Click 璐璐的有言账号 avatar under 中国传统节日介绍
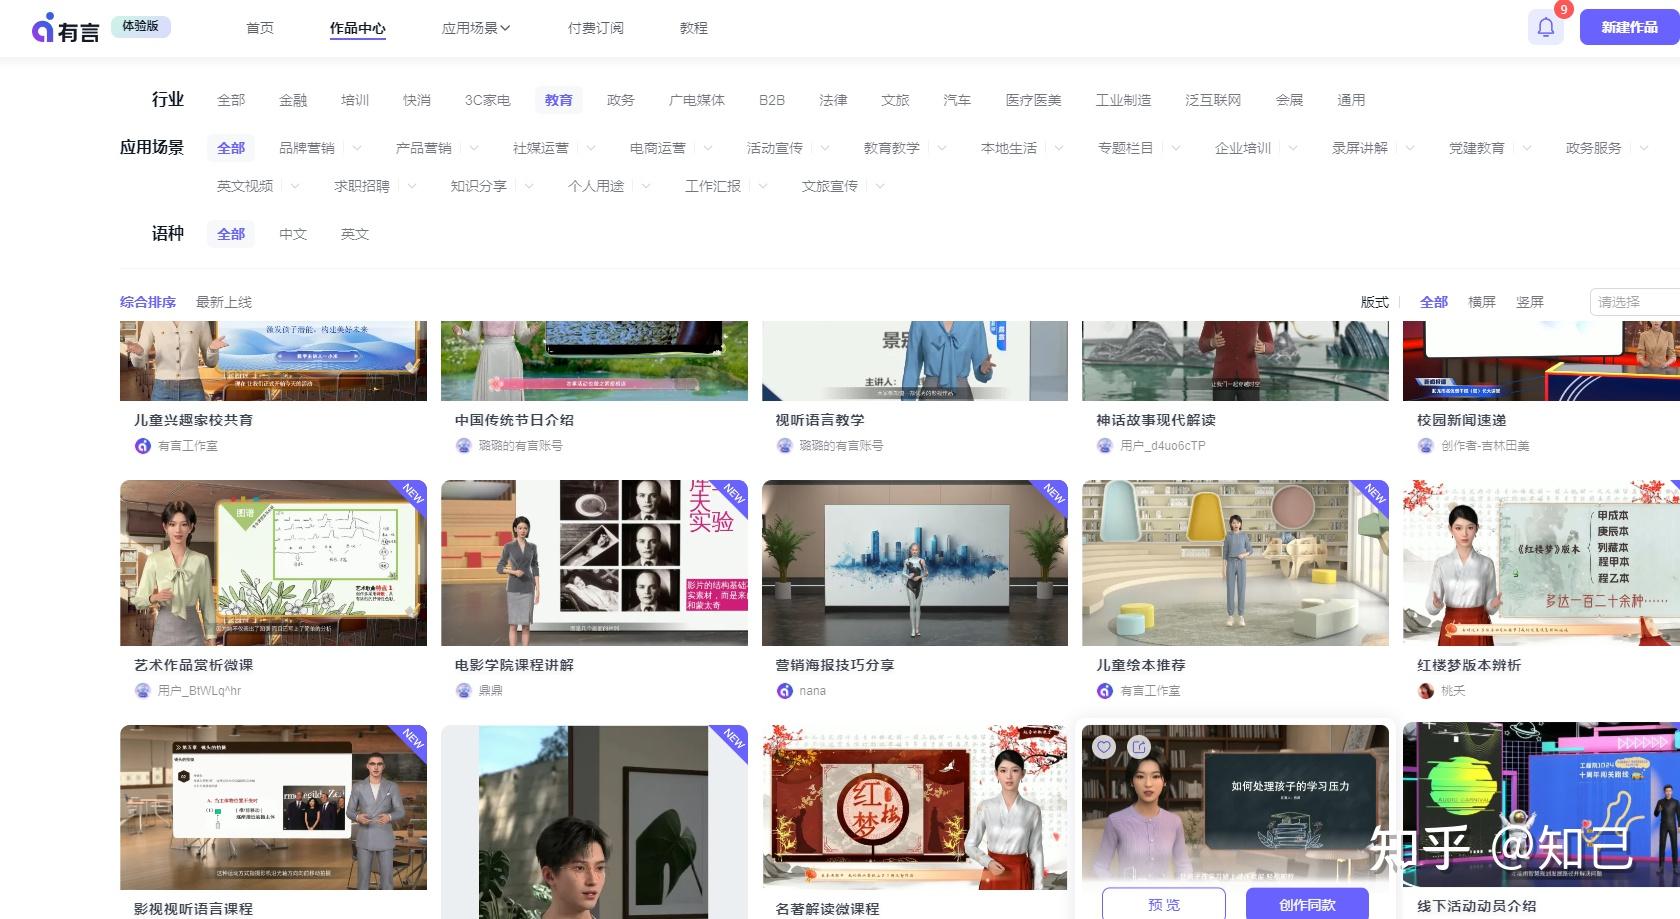 pyautogui.click(x=463, y=445)
